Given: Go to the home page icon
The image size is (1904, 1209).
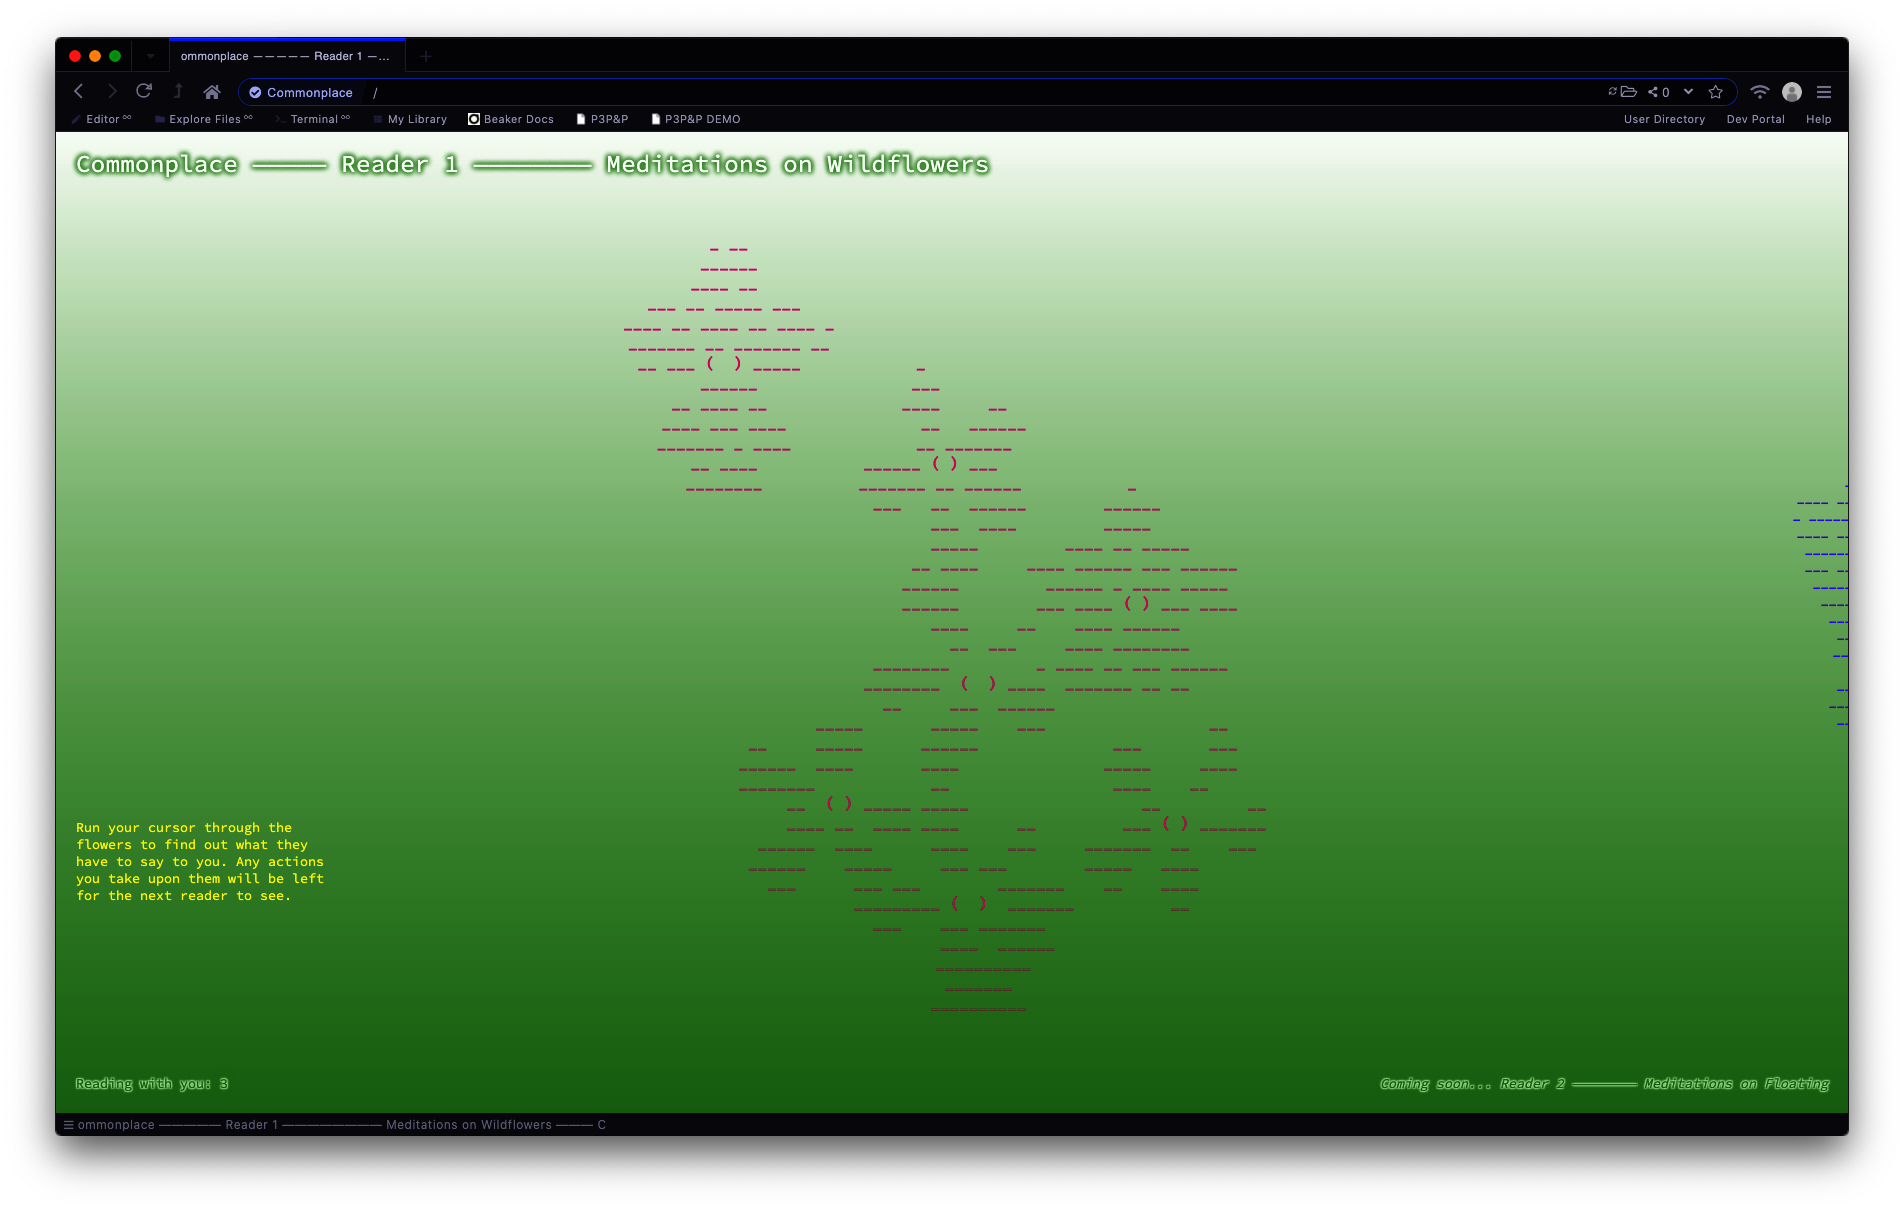Looking at the screenshot, I should point(211,92).
